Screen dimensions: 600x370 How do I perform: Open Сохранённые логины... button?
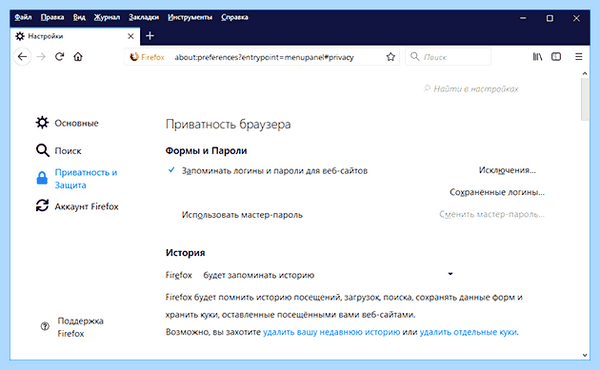tap(497, 192)
